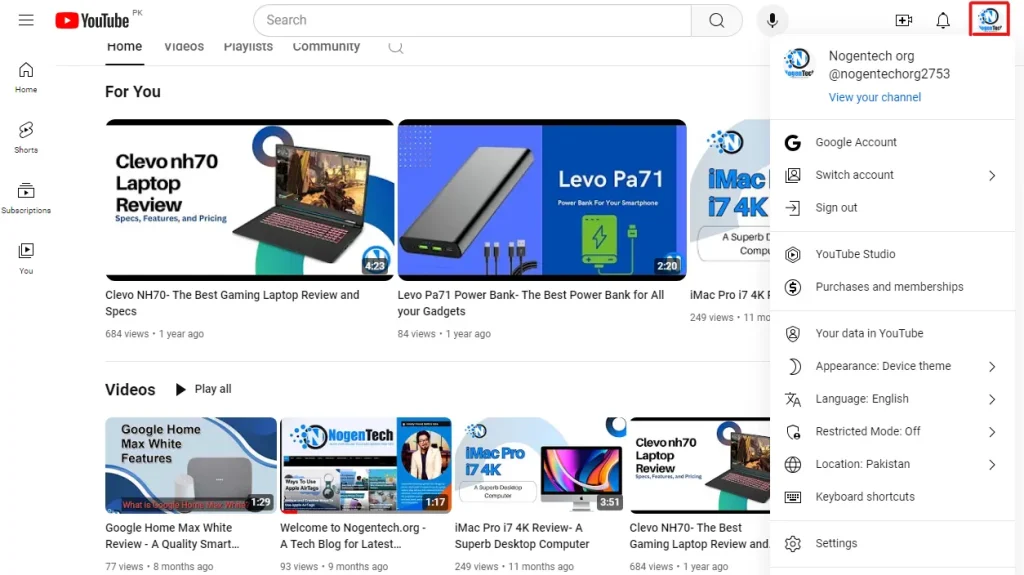Viewport: 1024px width, 575px height.
Task: Click Your data shield icon
Action: [x=793, y=333]
